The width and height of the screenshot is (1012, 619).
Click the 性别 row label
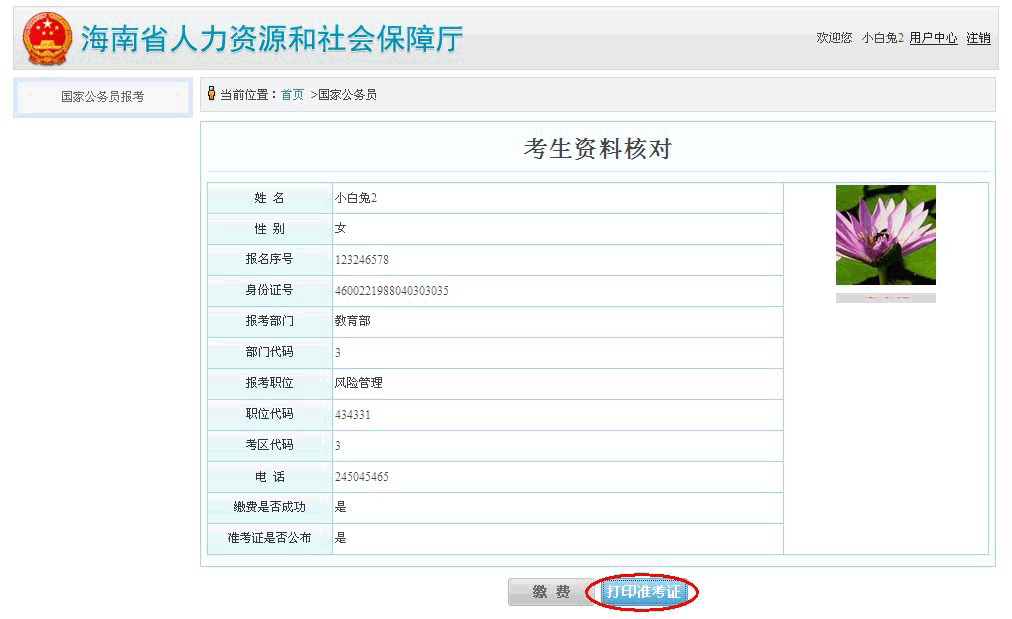[269, 228]
